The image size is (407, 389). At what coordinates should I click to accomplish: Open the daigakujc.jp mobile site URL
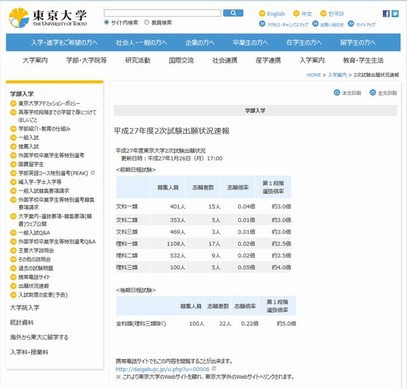point(163,369)
